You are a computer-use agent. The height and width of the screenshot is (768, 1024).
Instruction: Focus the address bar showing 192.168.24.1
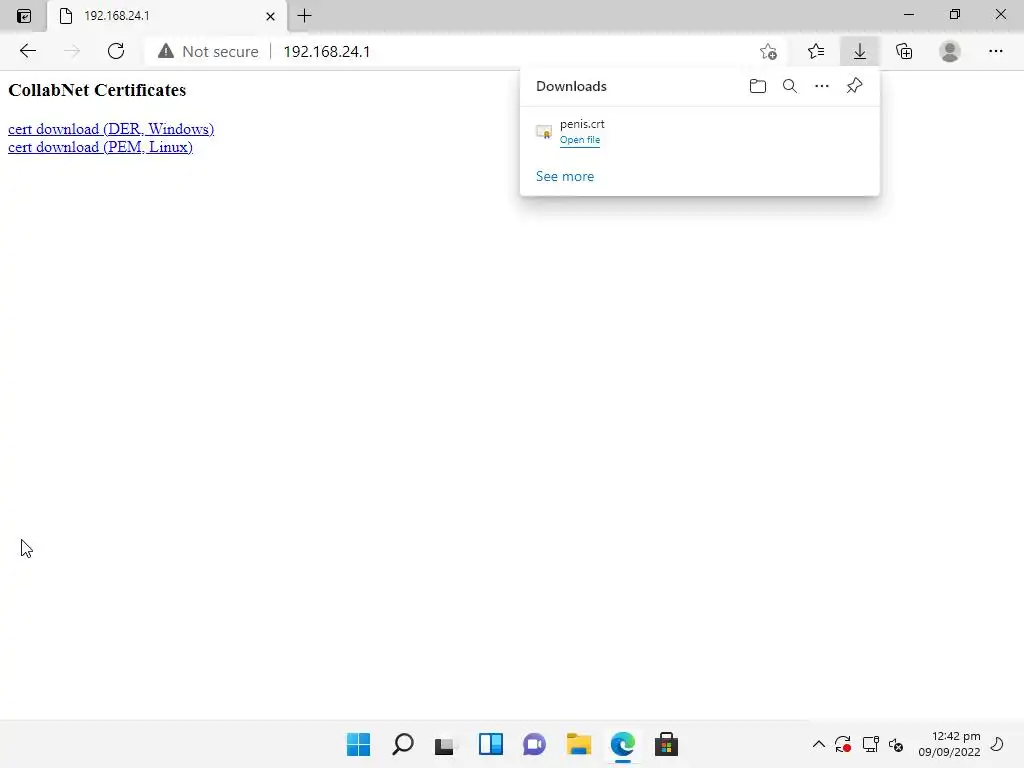[x=327, y=52]
